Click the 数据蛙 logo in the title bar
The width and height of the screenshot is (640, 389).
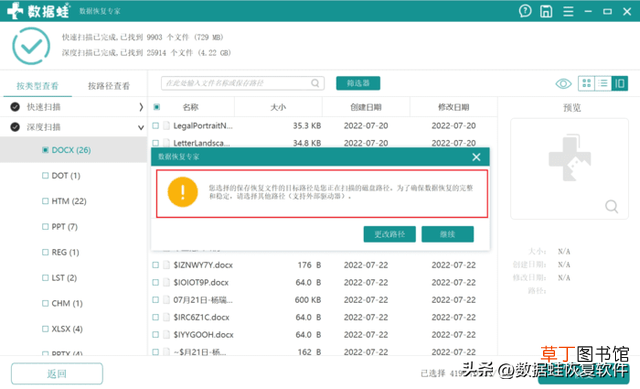coord(38,11)
